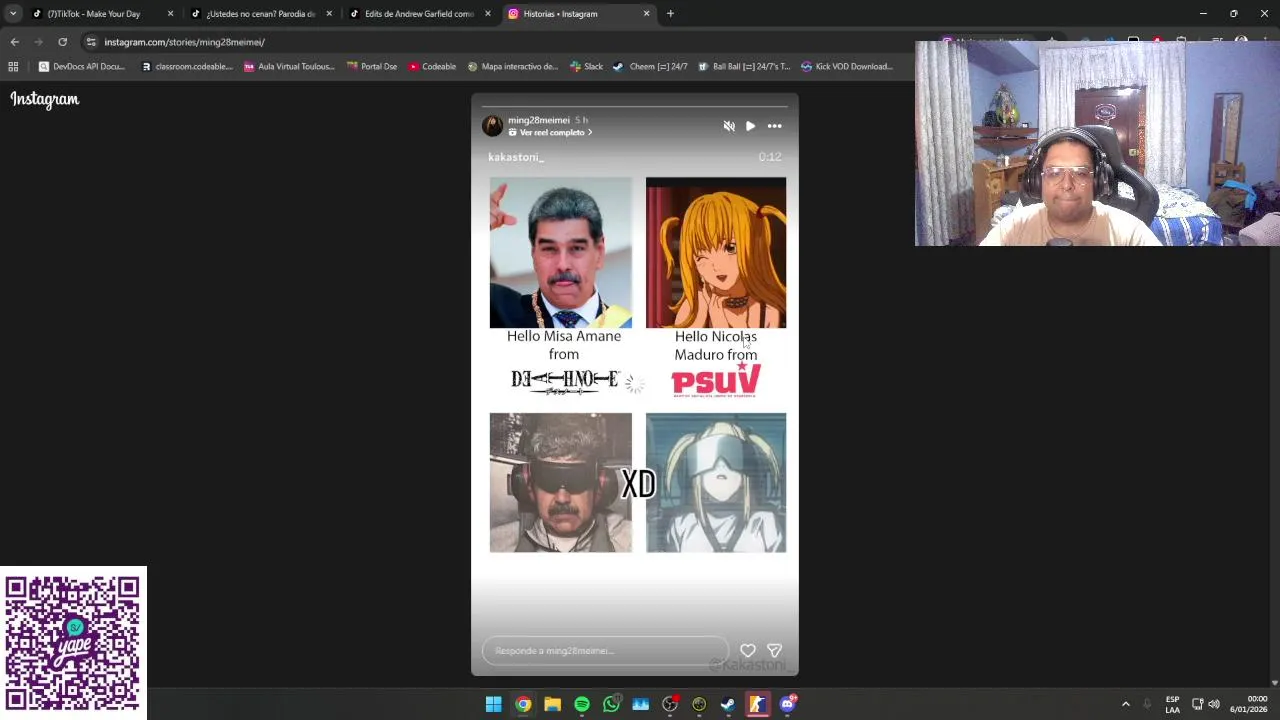
Task: Open taskbar volume control
Action: click(1214, 704)
